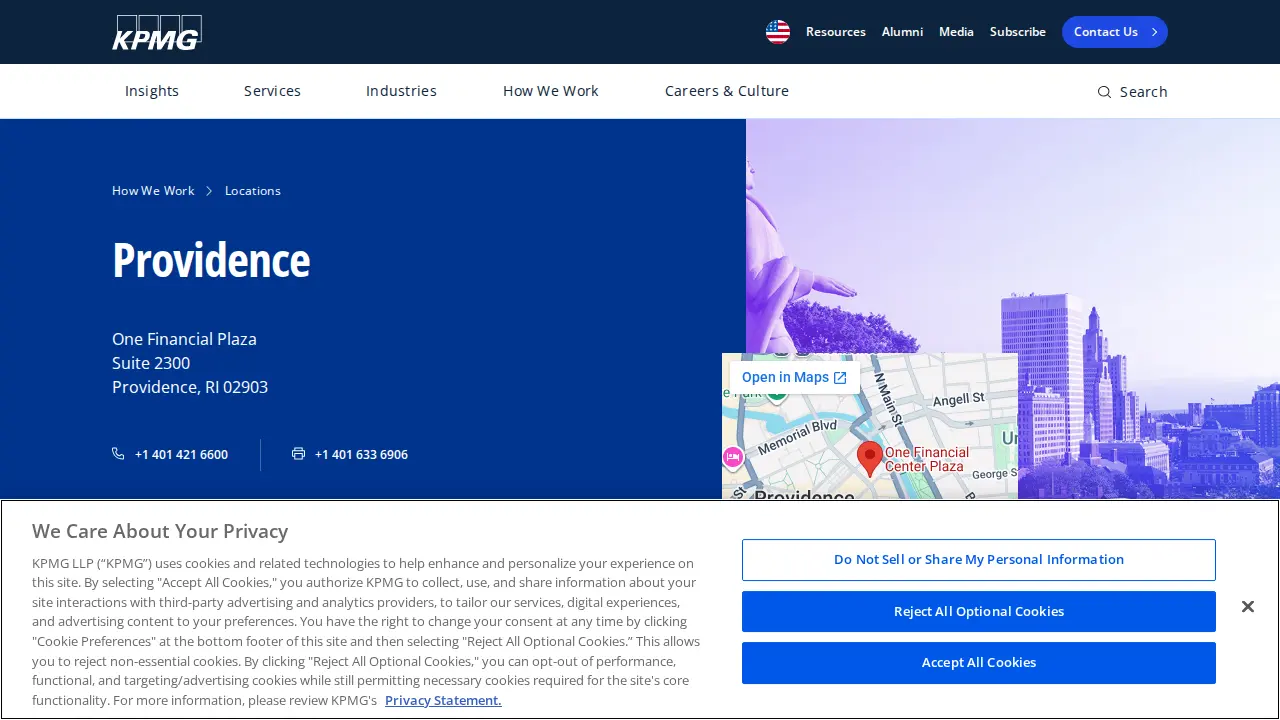Open the Media link
Screen dimensions: 1280x720
coord(956,32)
